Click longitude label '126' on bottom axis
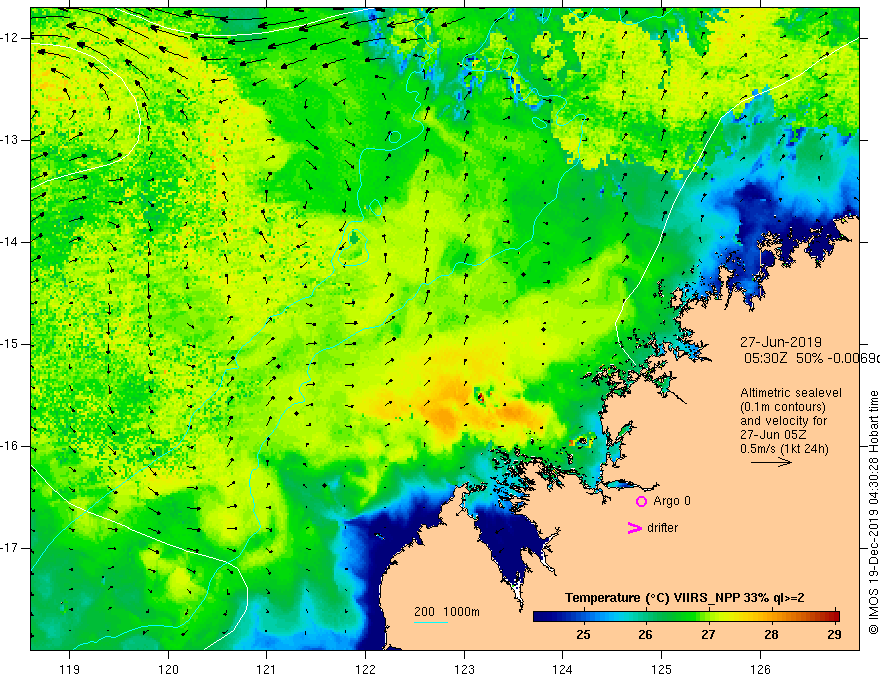Image resolution: width=880 pixels, height=680 pixels. tap(760, 669)
